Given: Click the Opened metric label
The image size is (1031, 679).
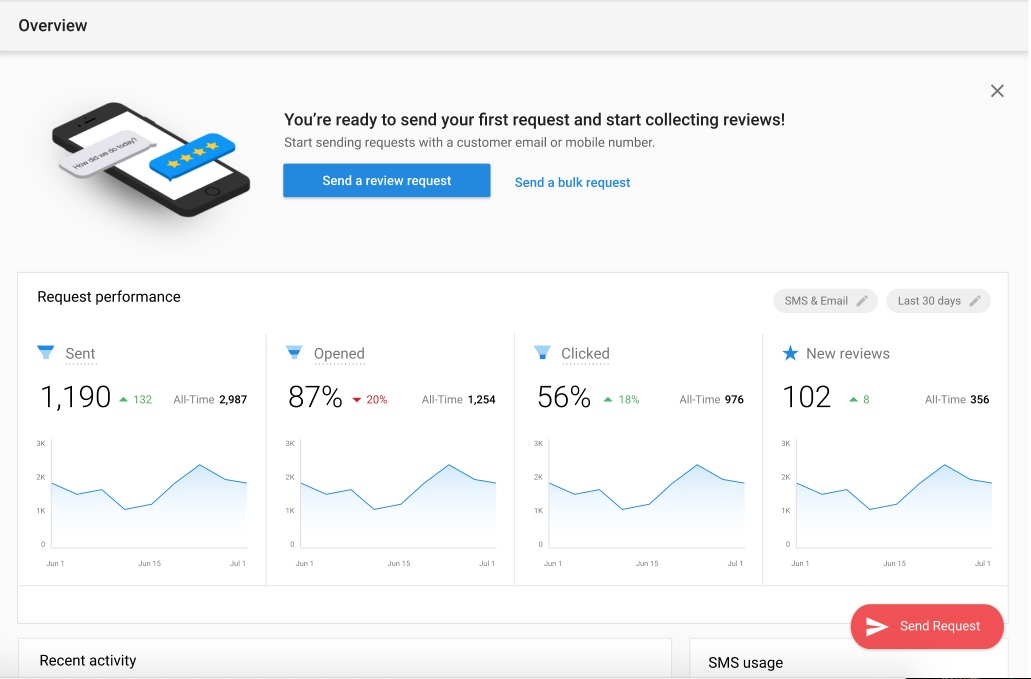Looking at the screenshot, I should click(x=339, y=353).
